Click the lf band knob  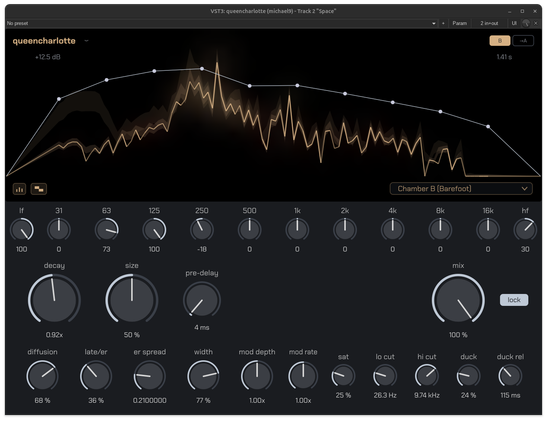22,230
